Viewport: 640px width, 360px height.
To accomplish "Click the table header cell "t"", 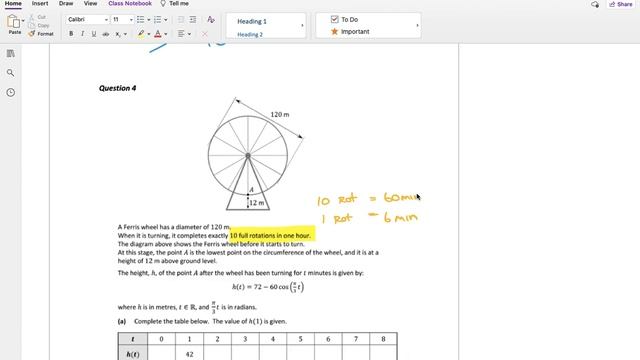I will pos(133,339).
